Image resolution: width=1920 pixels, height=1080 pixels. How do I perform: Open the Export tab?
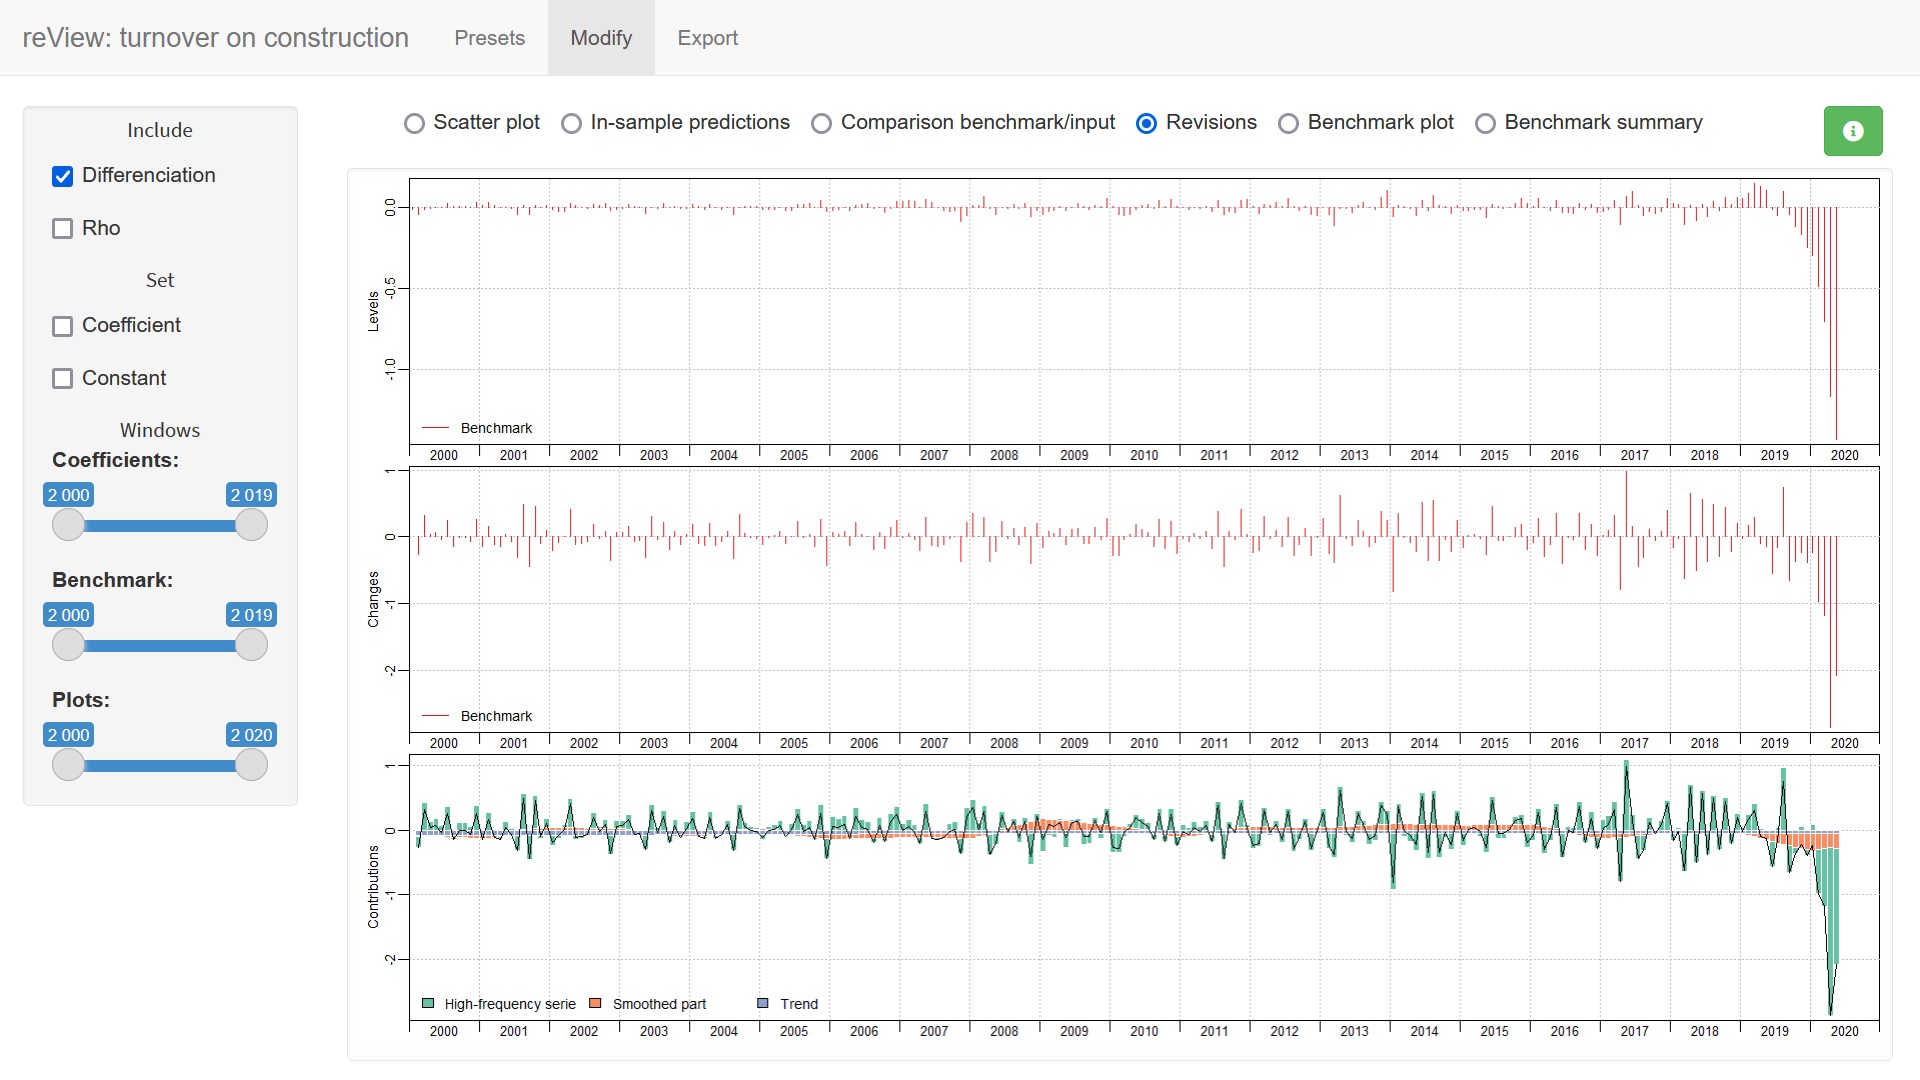coord(707,38)
